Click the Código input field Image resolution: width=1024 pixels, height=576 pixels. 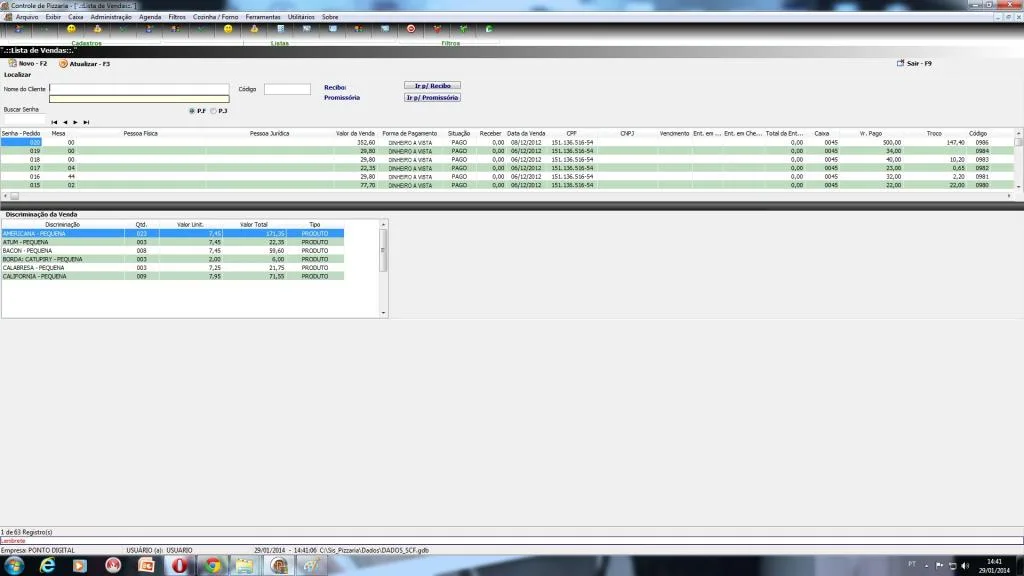(x=287, y=89)
